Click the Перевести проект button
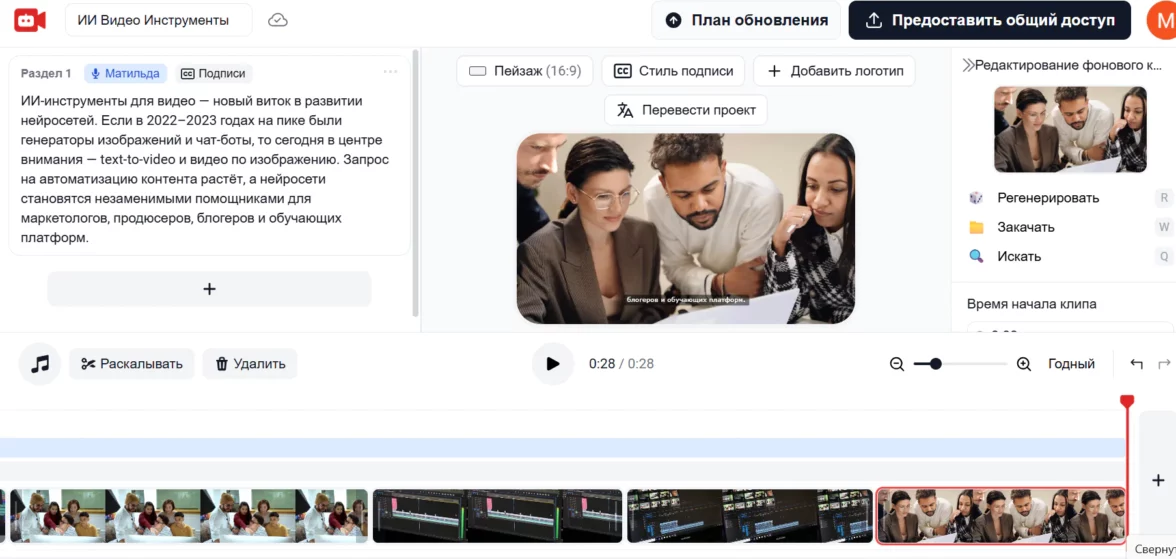This screenshot has width=1176, height=559. (686, 110)
